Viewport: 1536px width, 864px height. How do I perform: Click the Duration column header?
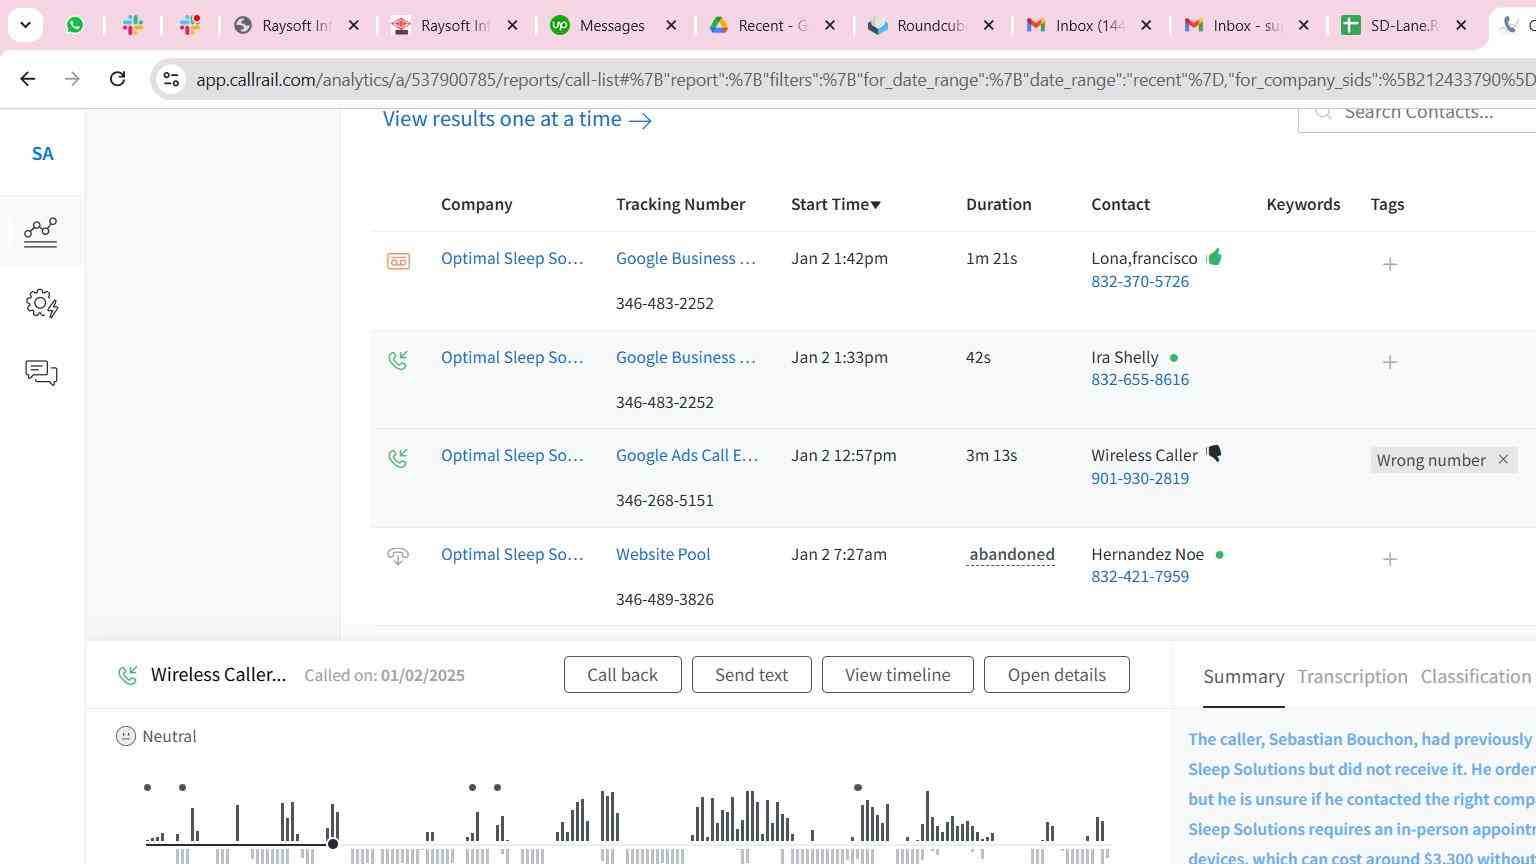998,204
